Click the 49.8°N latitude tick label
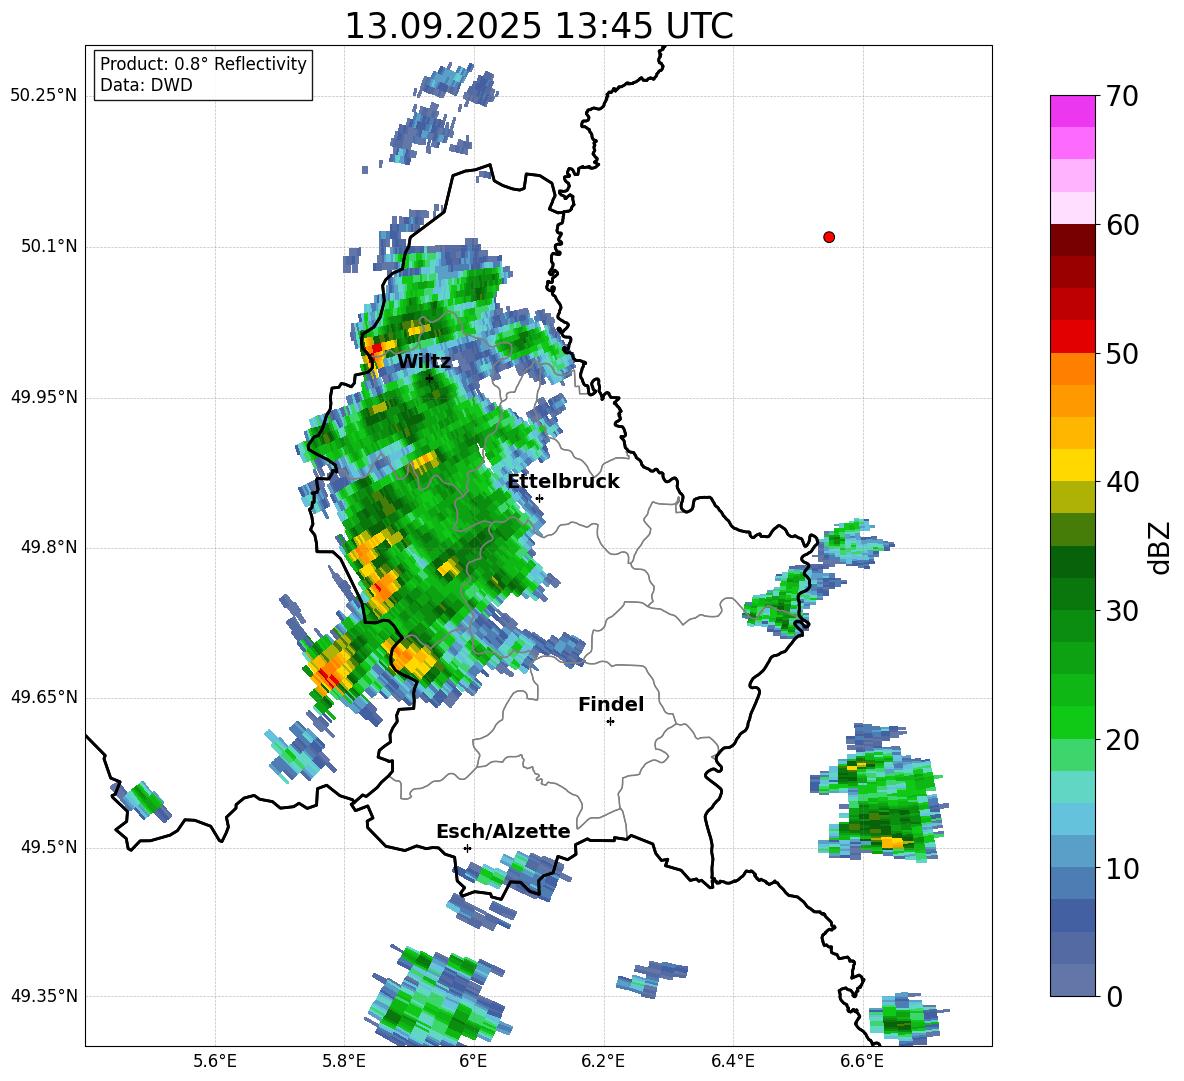This screenshot has width=1184, height=1081. tap(49, 547)
